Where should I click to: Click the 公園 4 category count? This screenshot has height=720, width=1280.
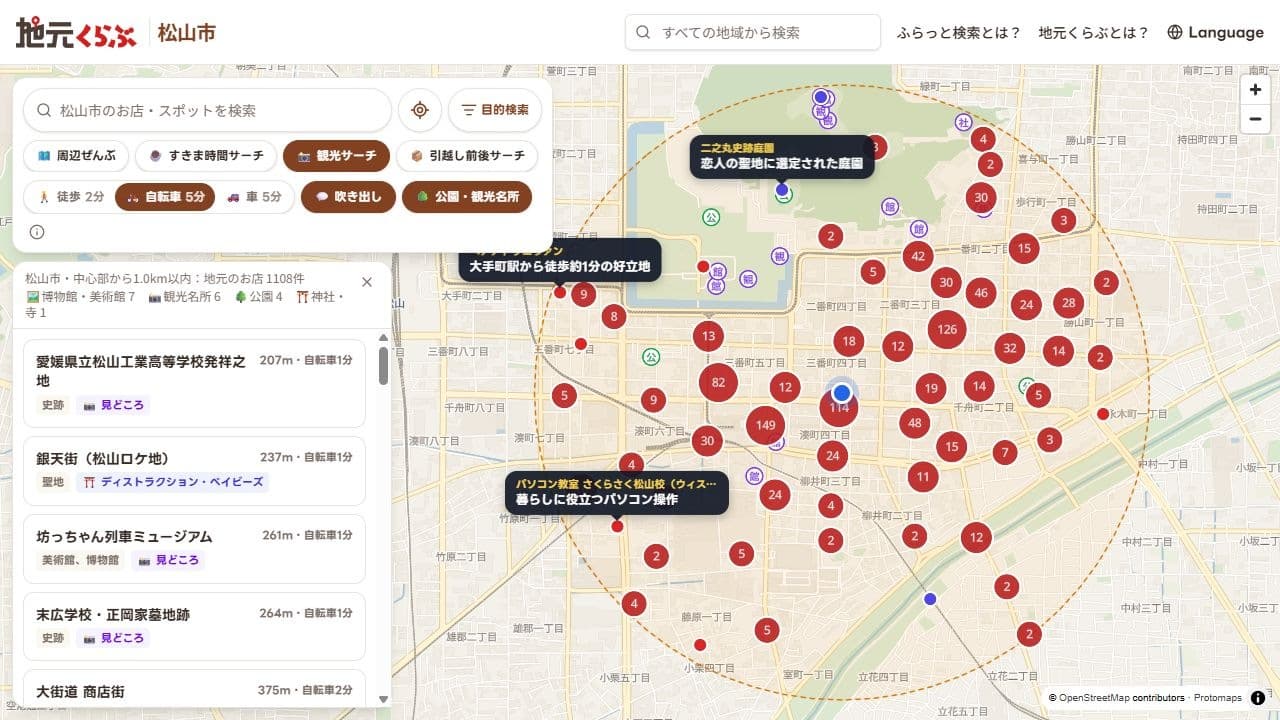coord(258,297)
